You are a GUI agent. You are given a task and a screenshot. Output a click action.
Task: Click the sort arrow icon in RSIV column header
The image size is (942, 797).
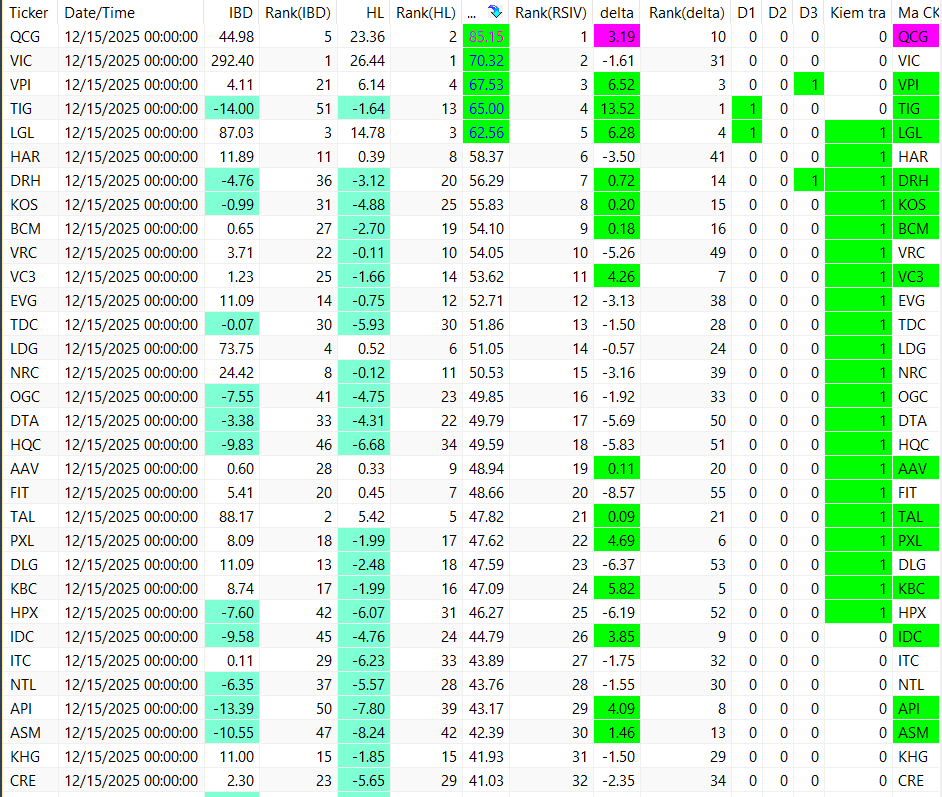pos(495,12)
